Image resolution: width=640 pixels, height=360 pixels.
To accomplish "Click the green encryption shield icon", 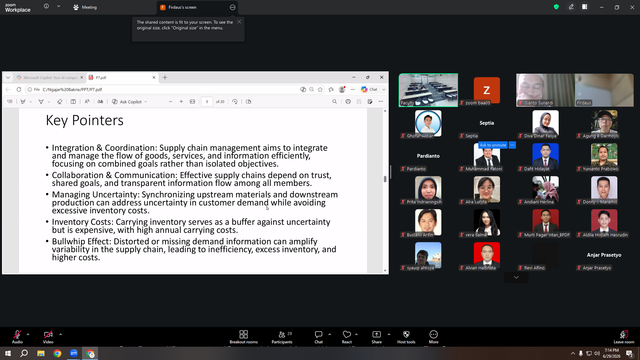I will [556, 7].
